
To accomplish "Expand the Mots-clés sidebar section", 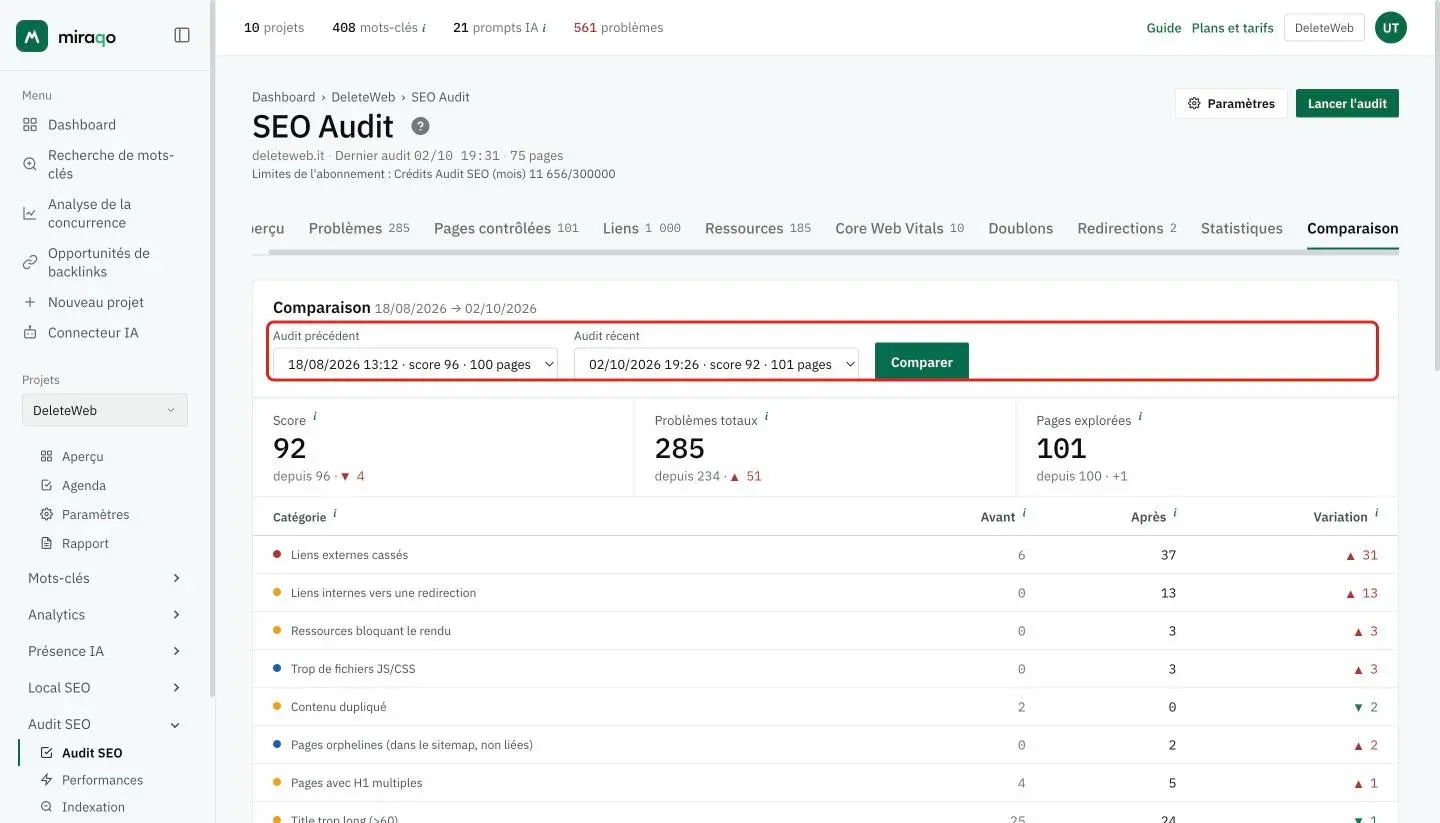I will (104, 578).
